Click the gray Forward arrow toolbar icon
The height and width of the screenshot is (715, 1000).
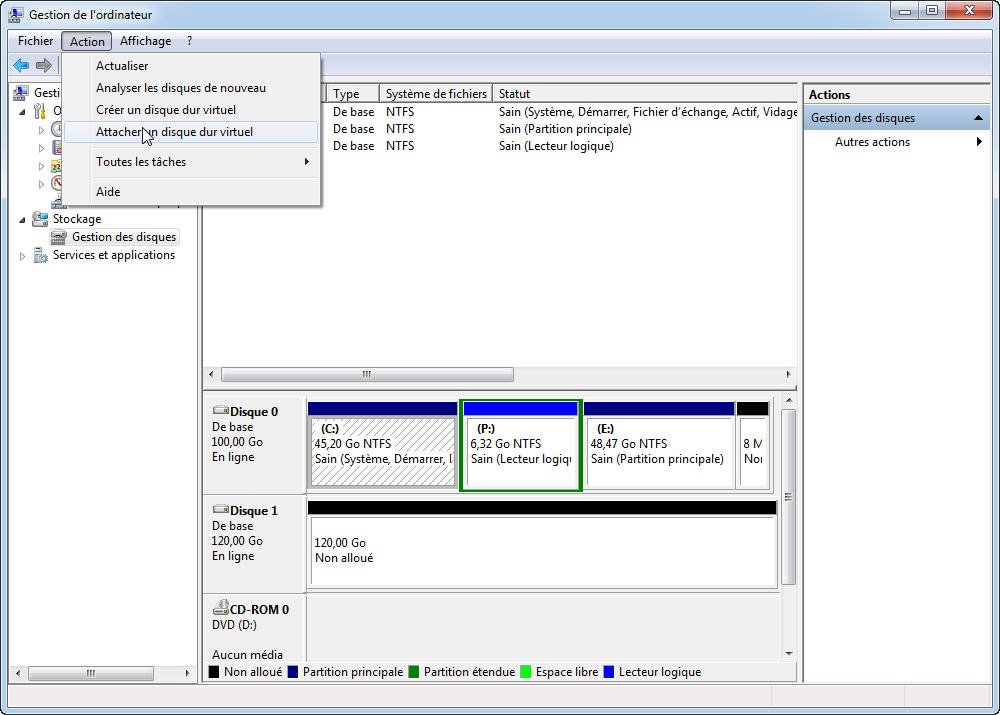pyautogui.click(x=43, y=65)
